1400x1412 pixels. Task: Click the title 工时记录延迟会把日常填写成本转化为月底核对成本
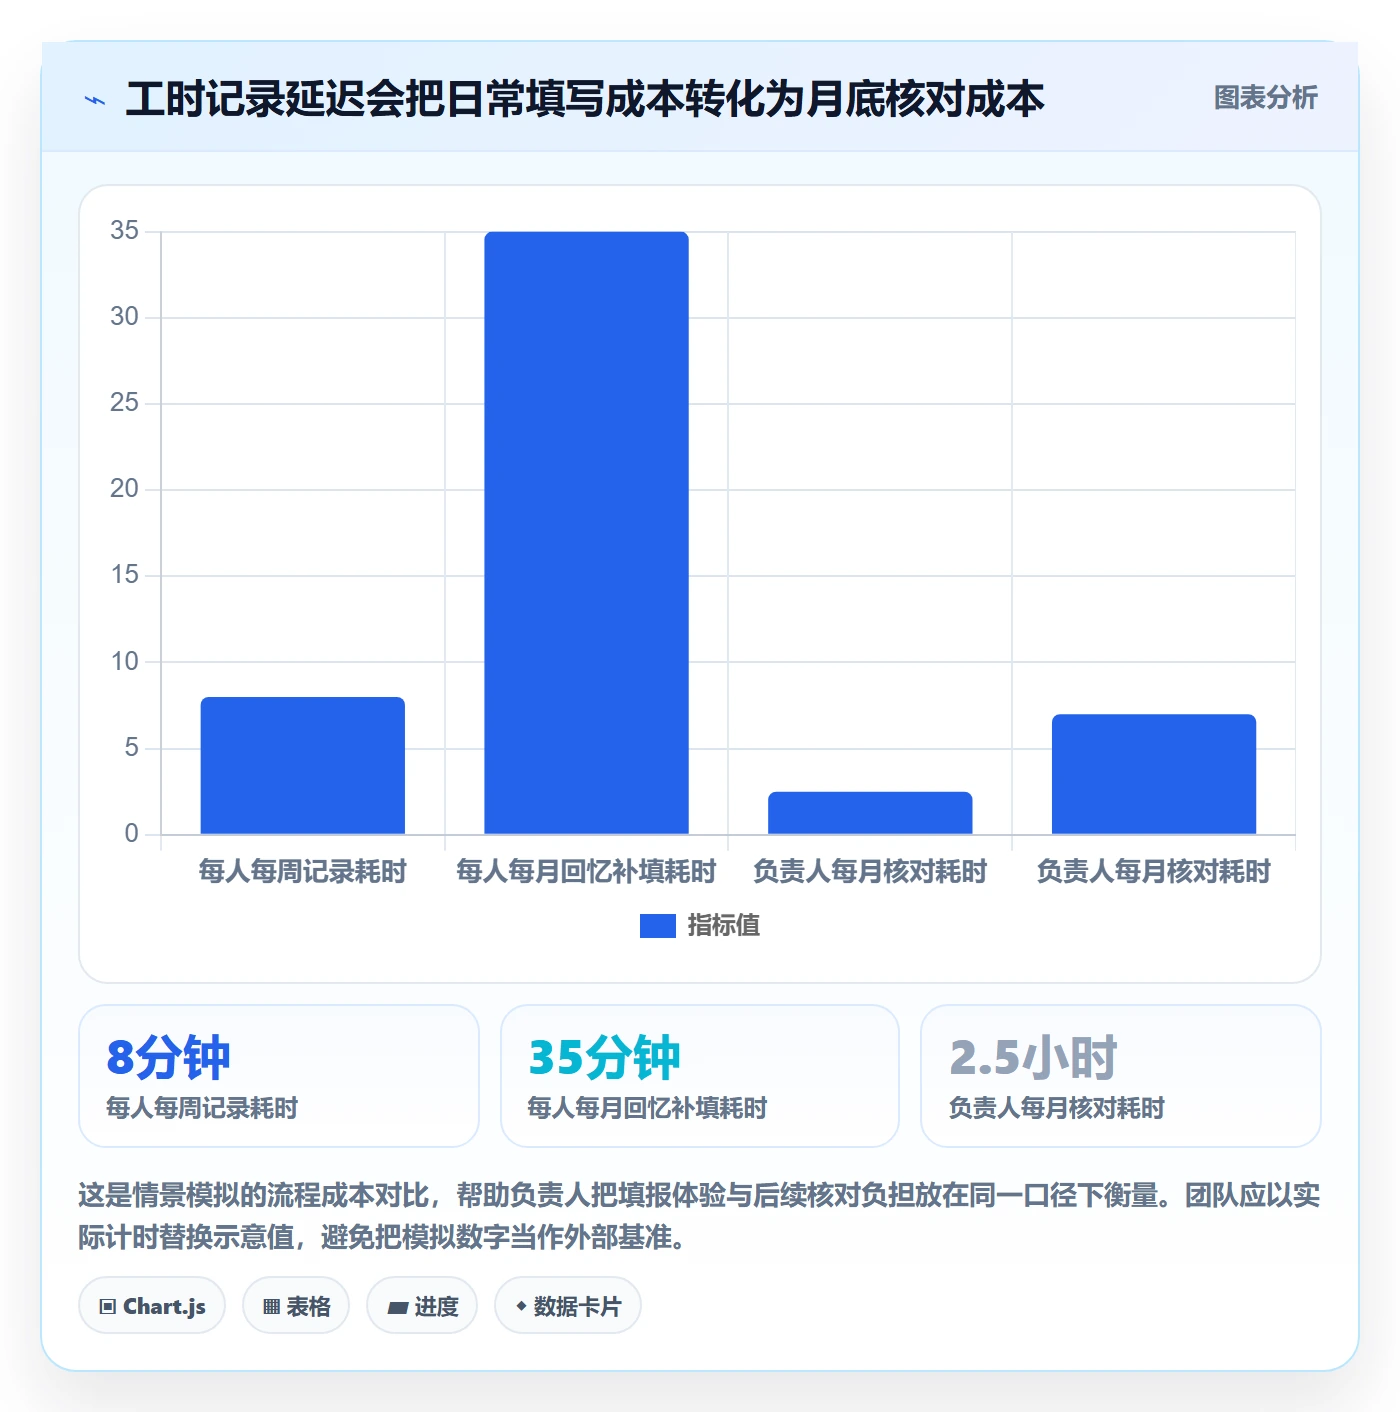585,99
